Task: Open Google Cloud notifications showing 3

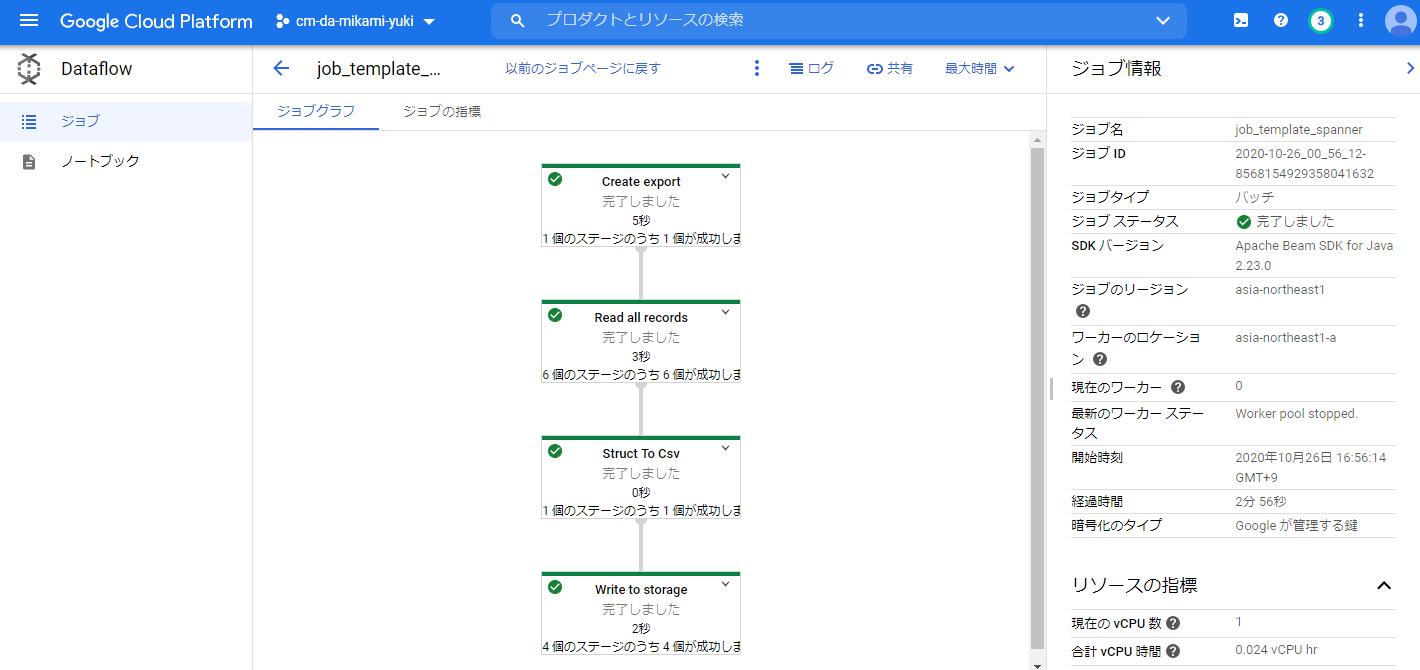Action: 1320,20
